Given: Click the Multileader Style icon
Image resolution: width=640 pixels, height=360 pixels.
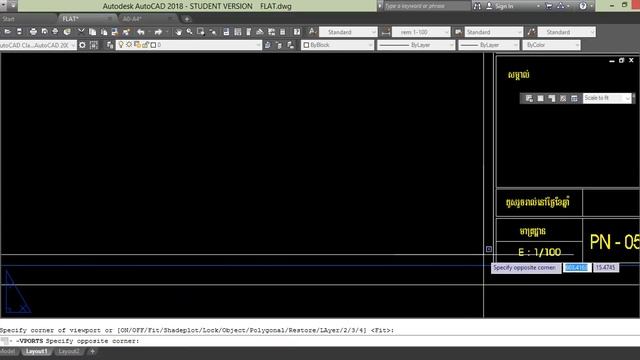Looking at the screenshot, I should pyautogui.click(x=531, y=32).
